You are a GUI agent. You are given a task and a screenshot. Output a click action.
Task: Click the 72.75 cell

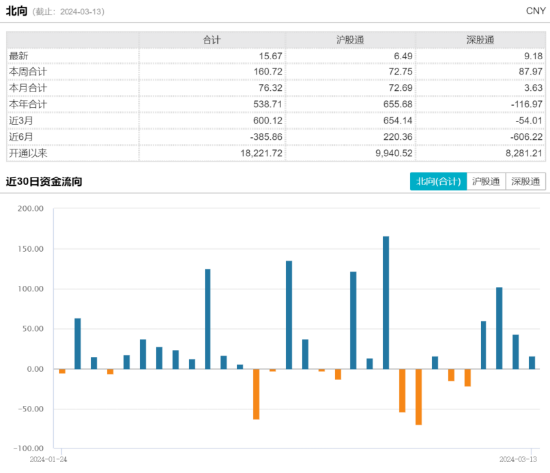[401, 72]
